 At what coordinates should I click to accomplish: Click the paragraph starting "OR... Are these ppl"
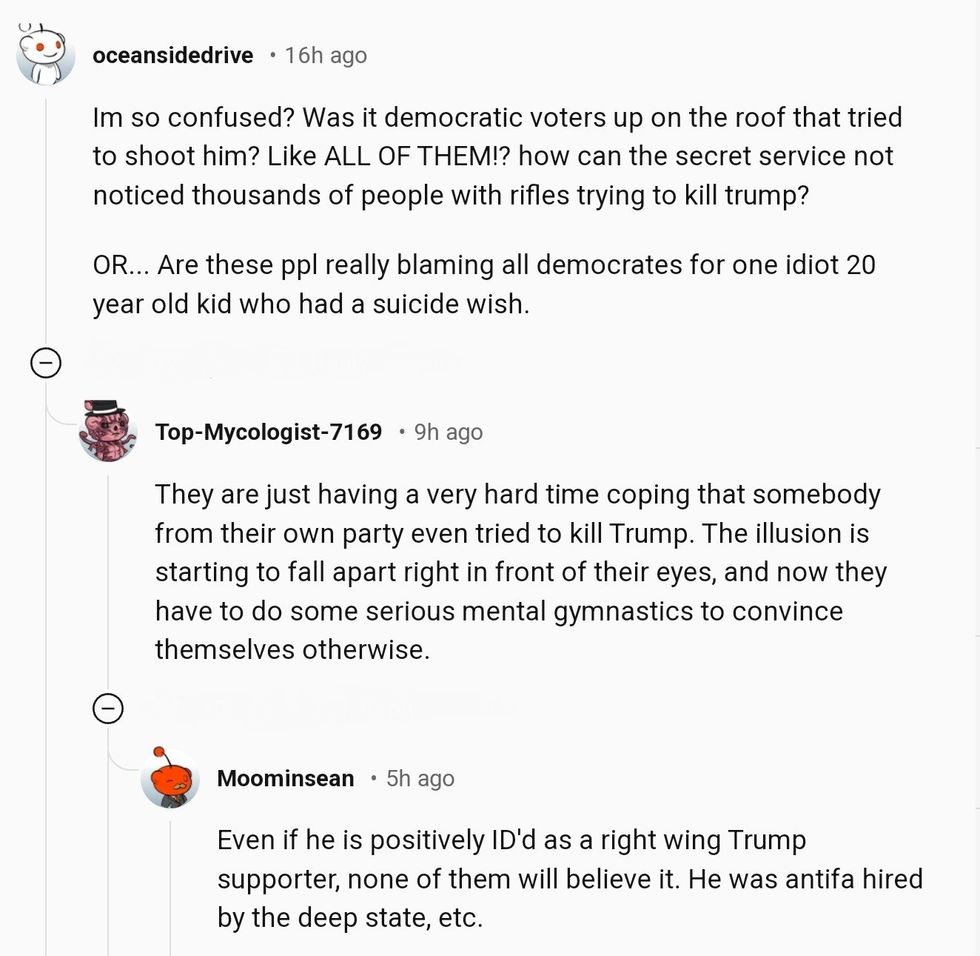pos(483,286)
